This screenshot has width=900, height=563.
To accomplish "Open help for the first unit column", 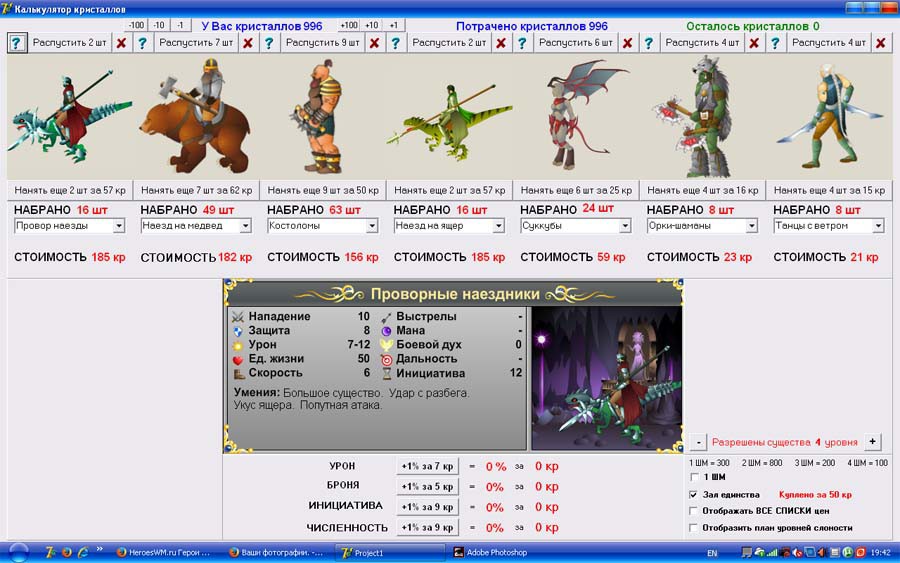I will (17, 43).
